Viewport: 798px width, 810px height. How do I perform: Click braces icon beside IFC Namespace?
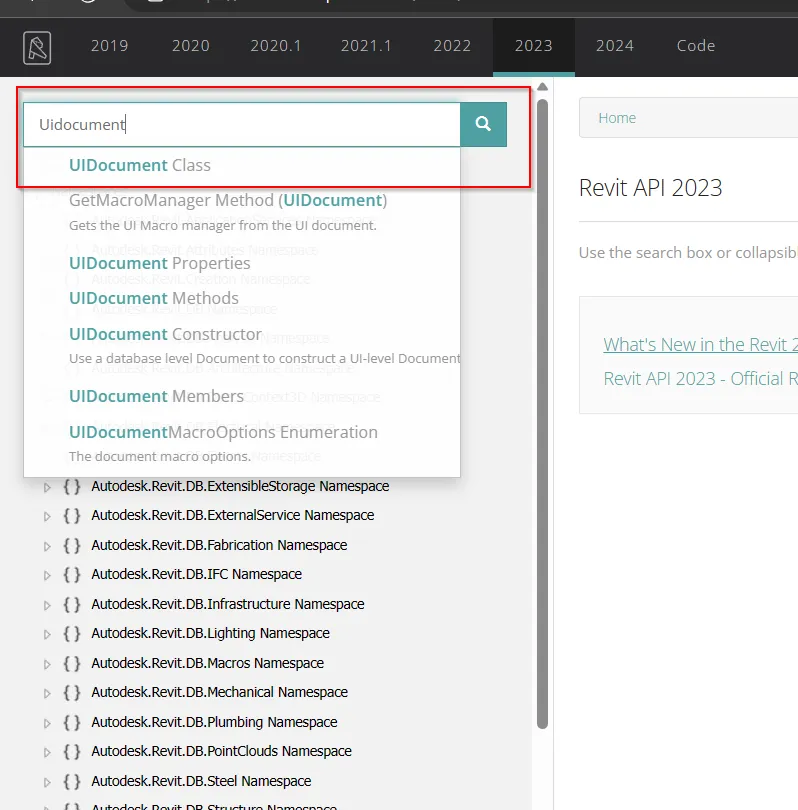(x=72, y=574)
